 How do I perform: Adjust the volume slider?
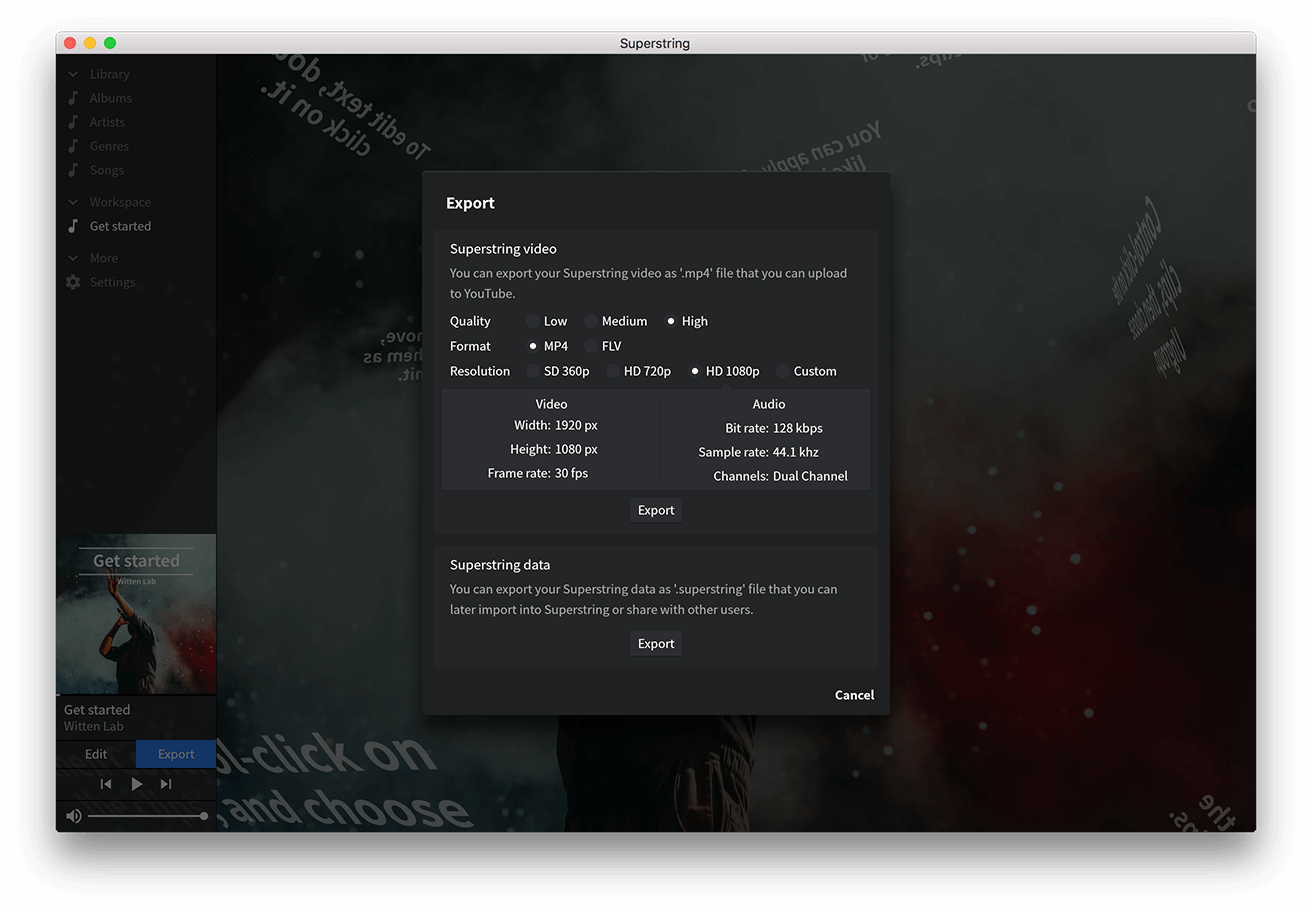[146, 816]
